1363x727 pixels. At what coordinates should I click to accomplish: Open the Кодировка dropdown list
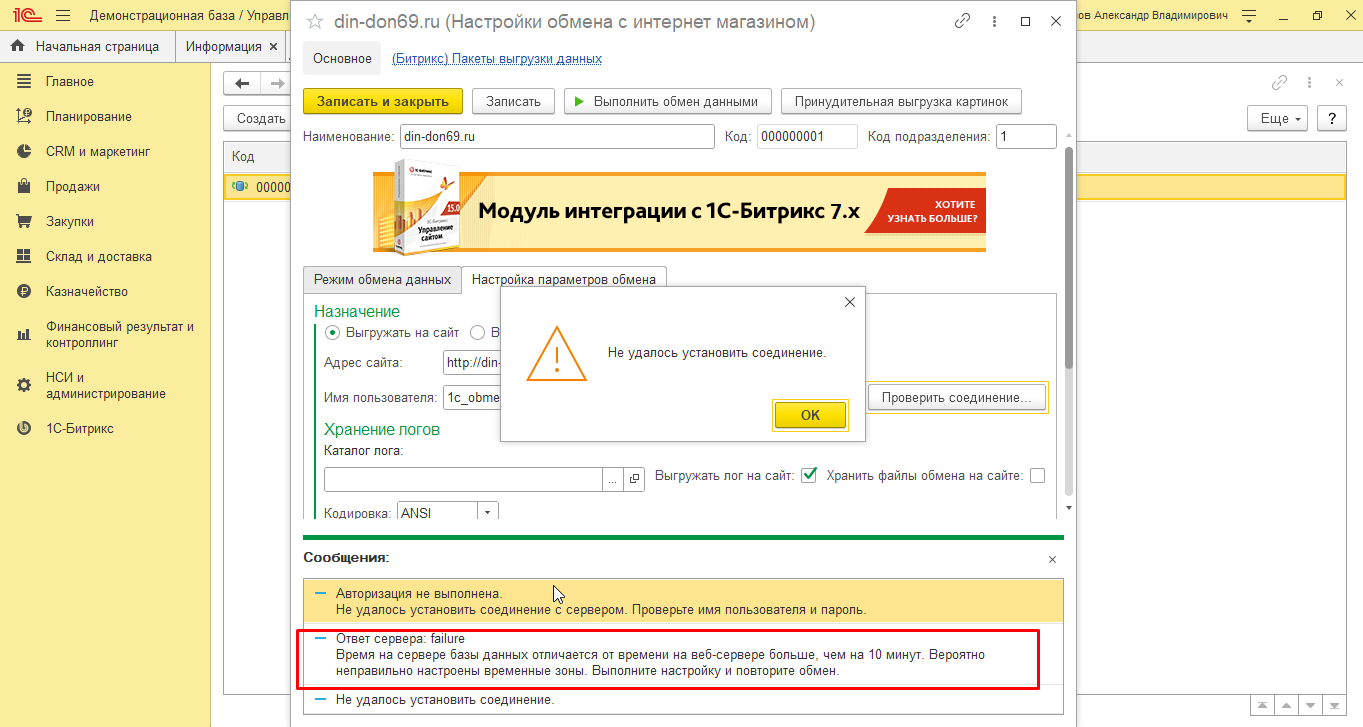pyautogui.click(x=488, y=513)
